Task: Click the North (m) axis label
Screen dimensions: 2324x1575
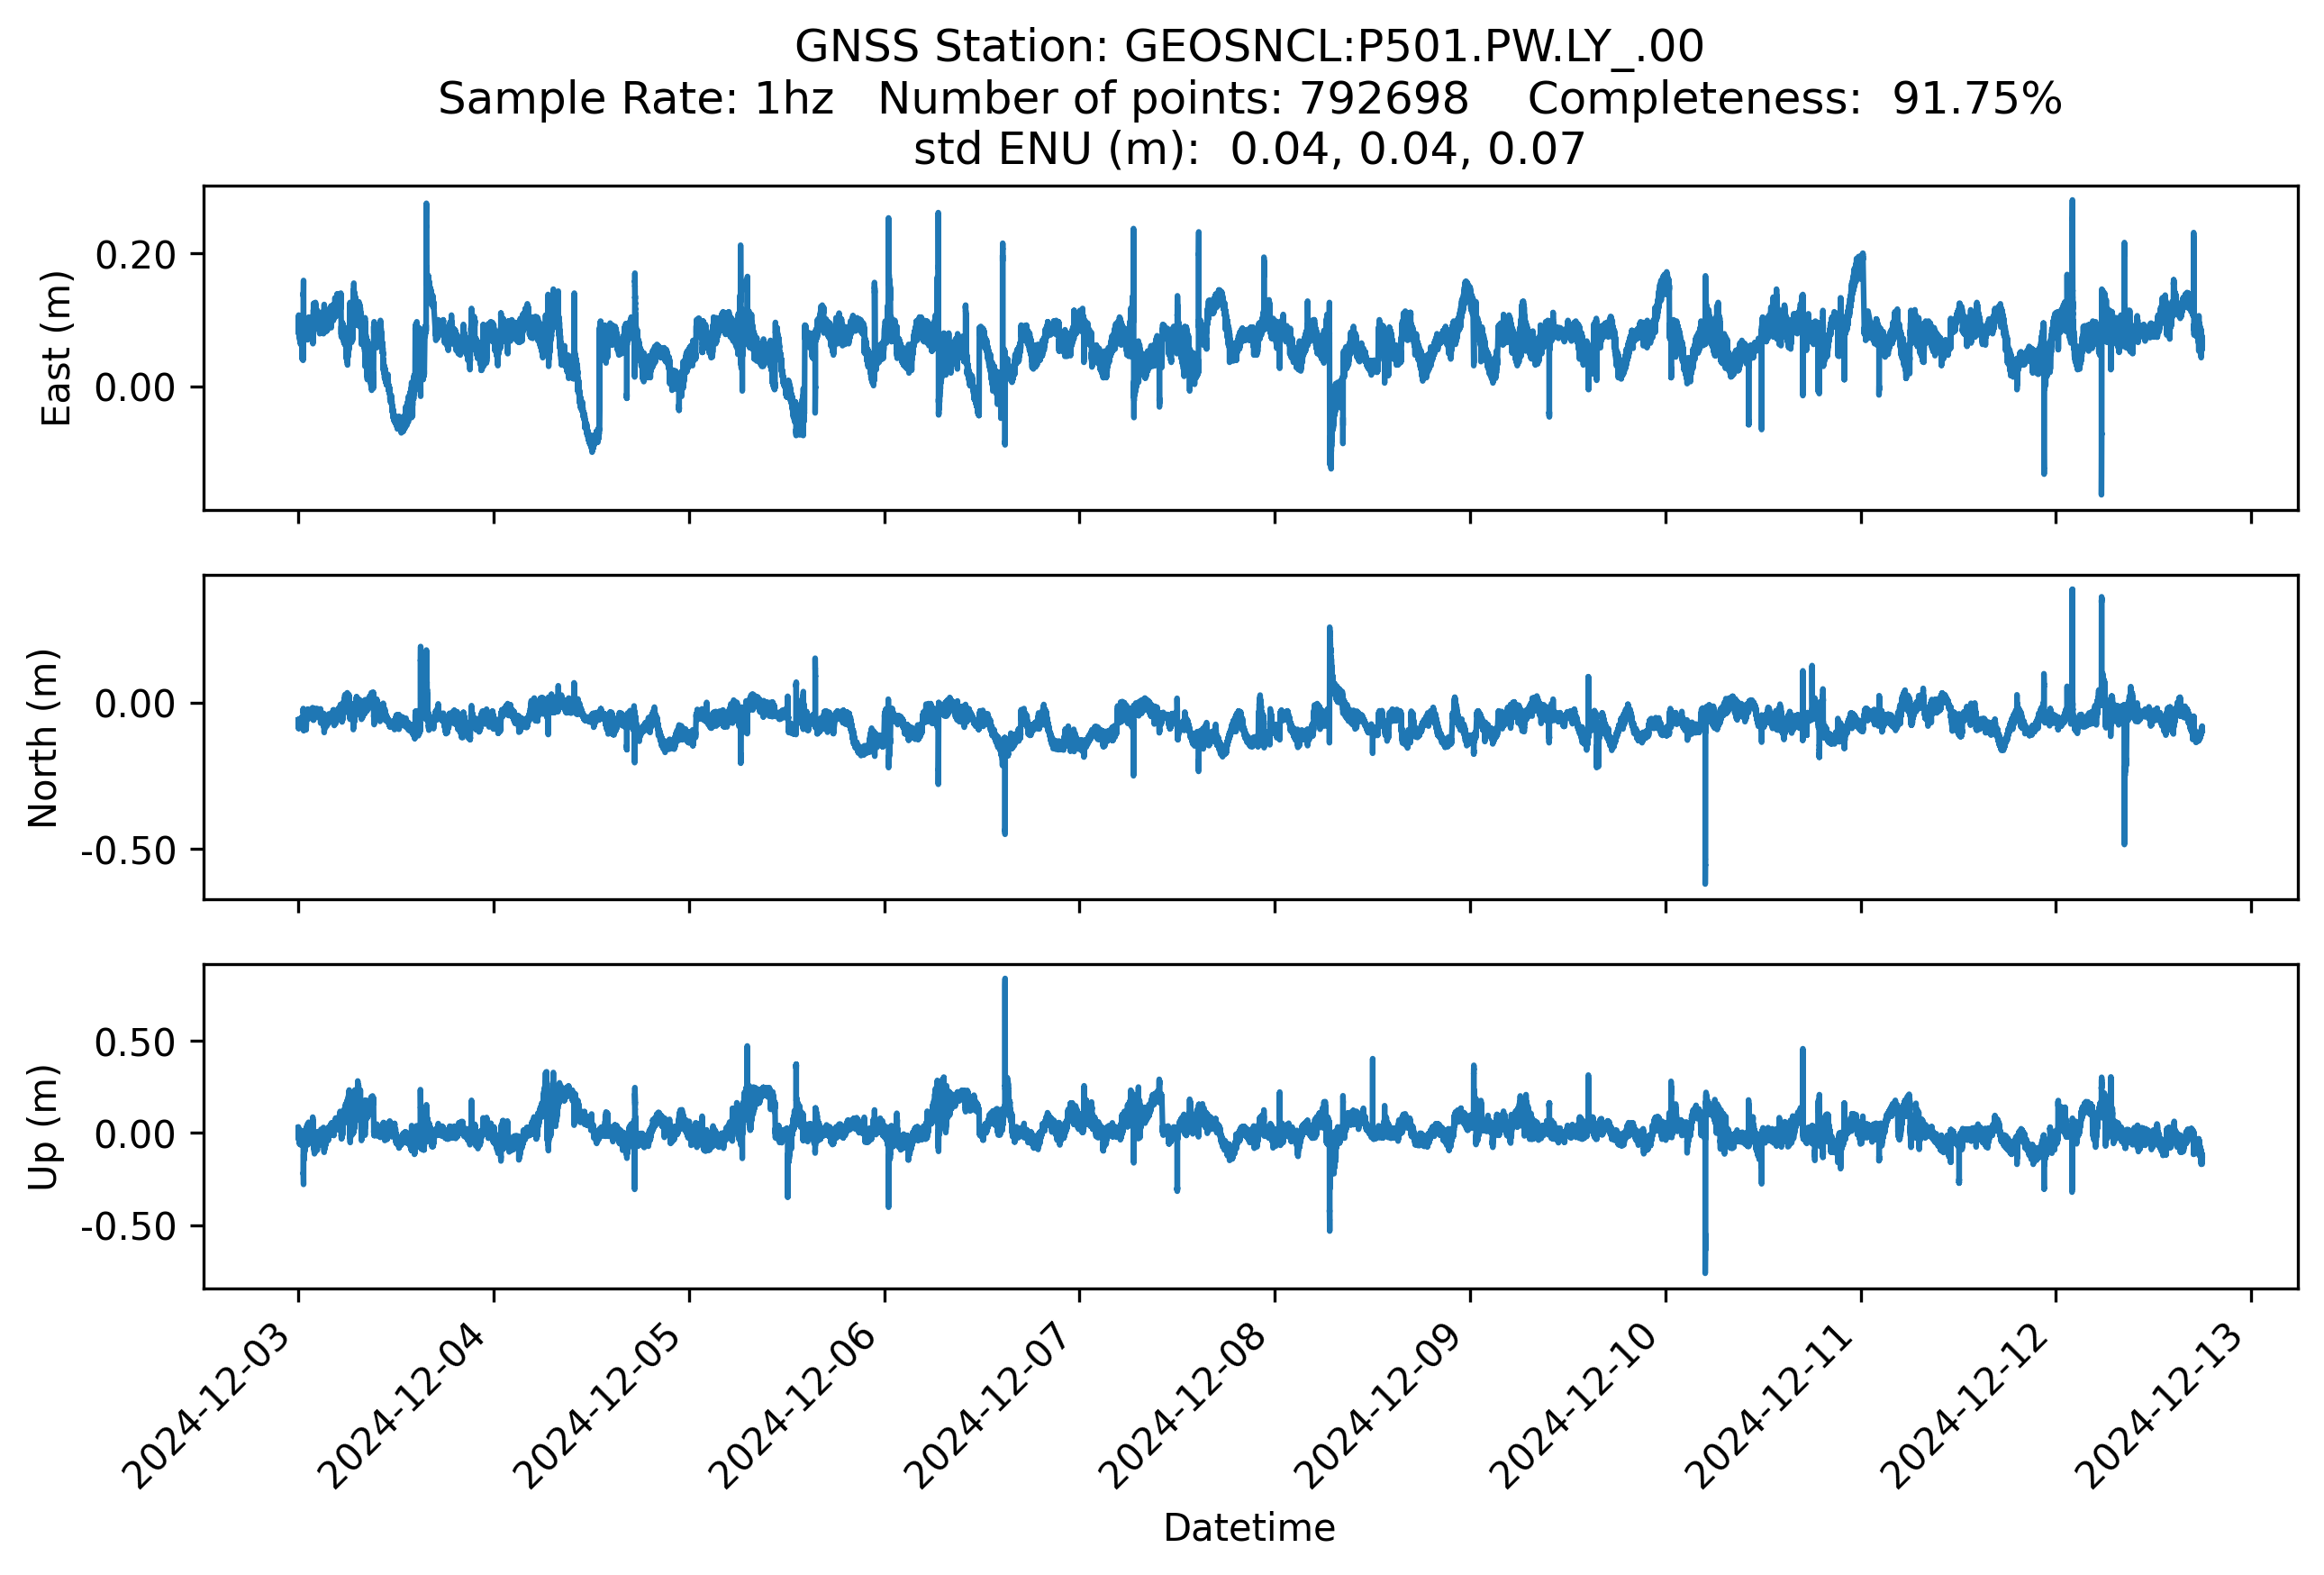Action: click(43, 738)
